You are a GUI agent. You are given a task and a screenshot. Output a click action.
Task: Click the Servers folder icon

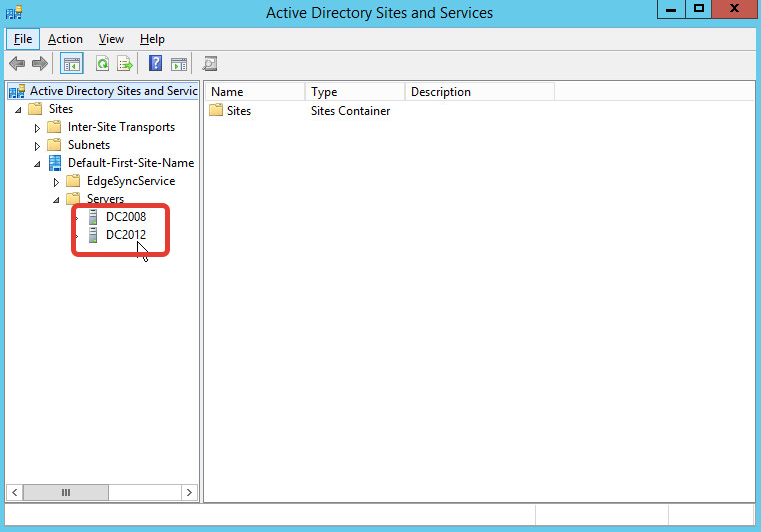point(73,199)
